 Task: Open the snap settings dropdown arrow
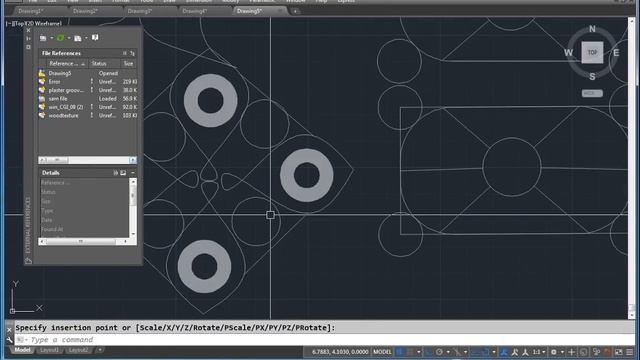click(x=418, y=352)
